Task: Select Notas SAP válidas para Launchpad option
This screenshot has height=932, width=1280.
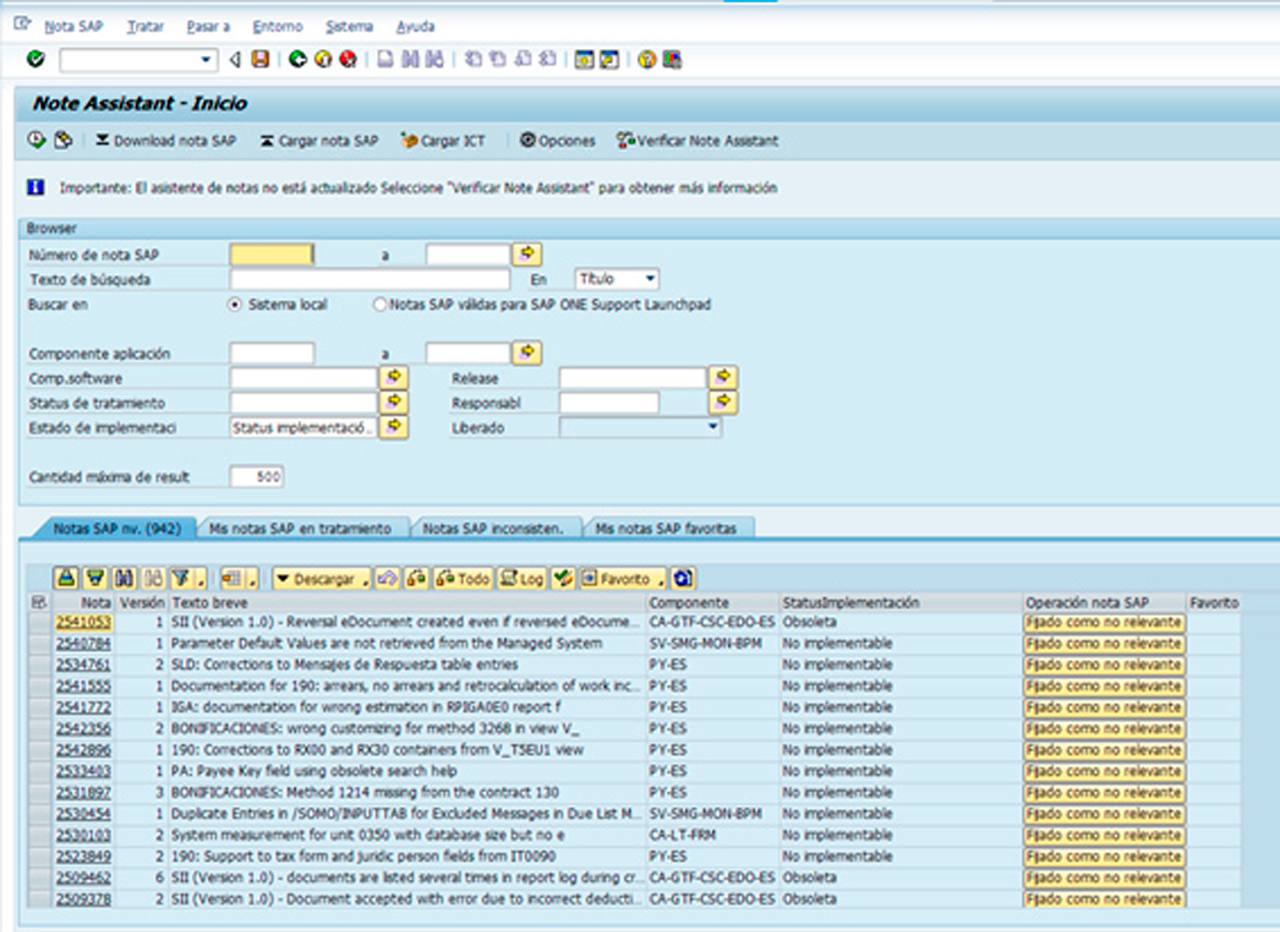Action: pyautogui.click(x=380, y=305)
